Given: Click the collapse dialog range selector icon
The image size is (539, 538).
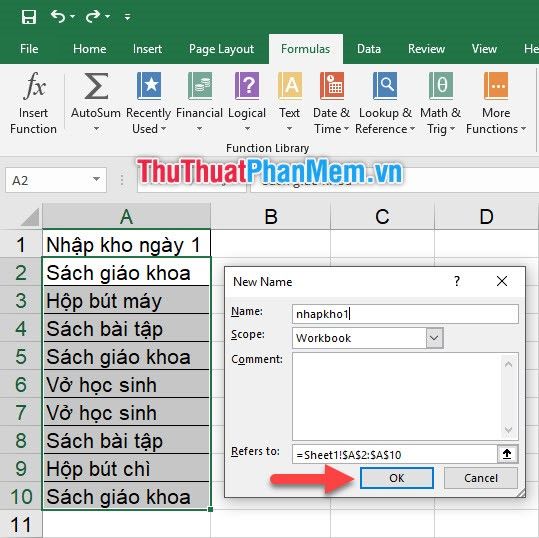Looking at the screenshot, I should click(507, 454).
